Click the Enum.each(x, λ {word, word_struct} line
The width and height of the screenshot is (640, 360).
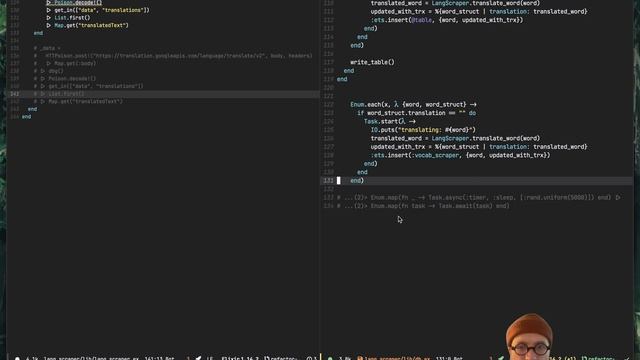pyautogui.click(x=413, y=104)
